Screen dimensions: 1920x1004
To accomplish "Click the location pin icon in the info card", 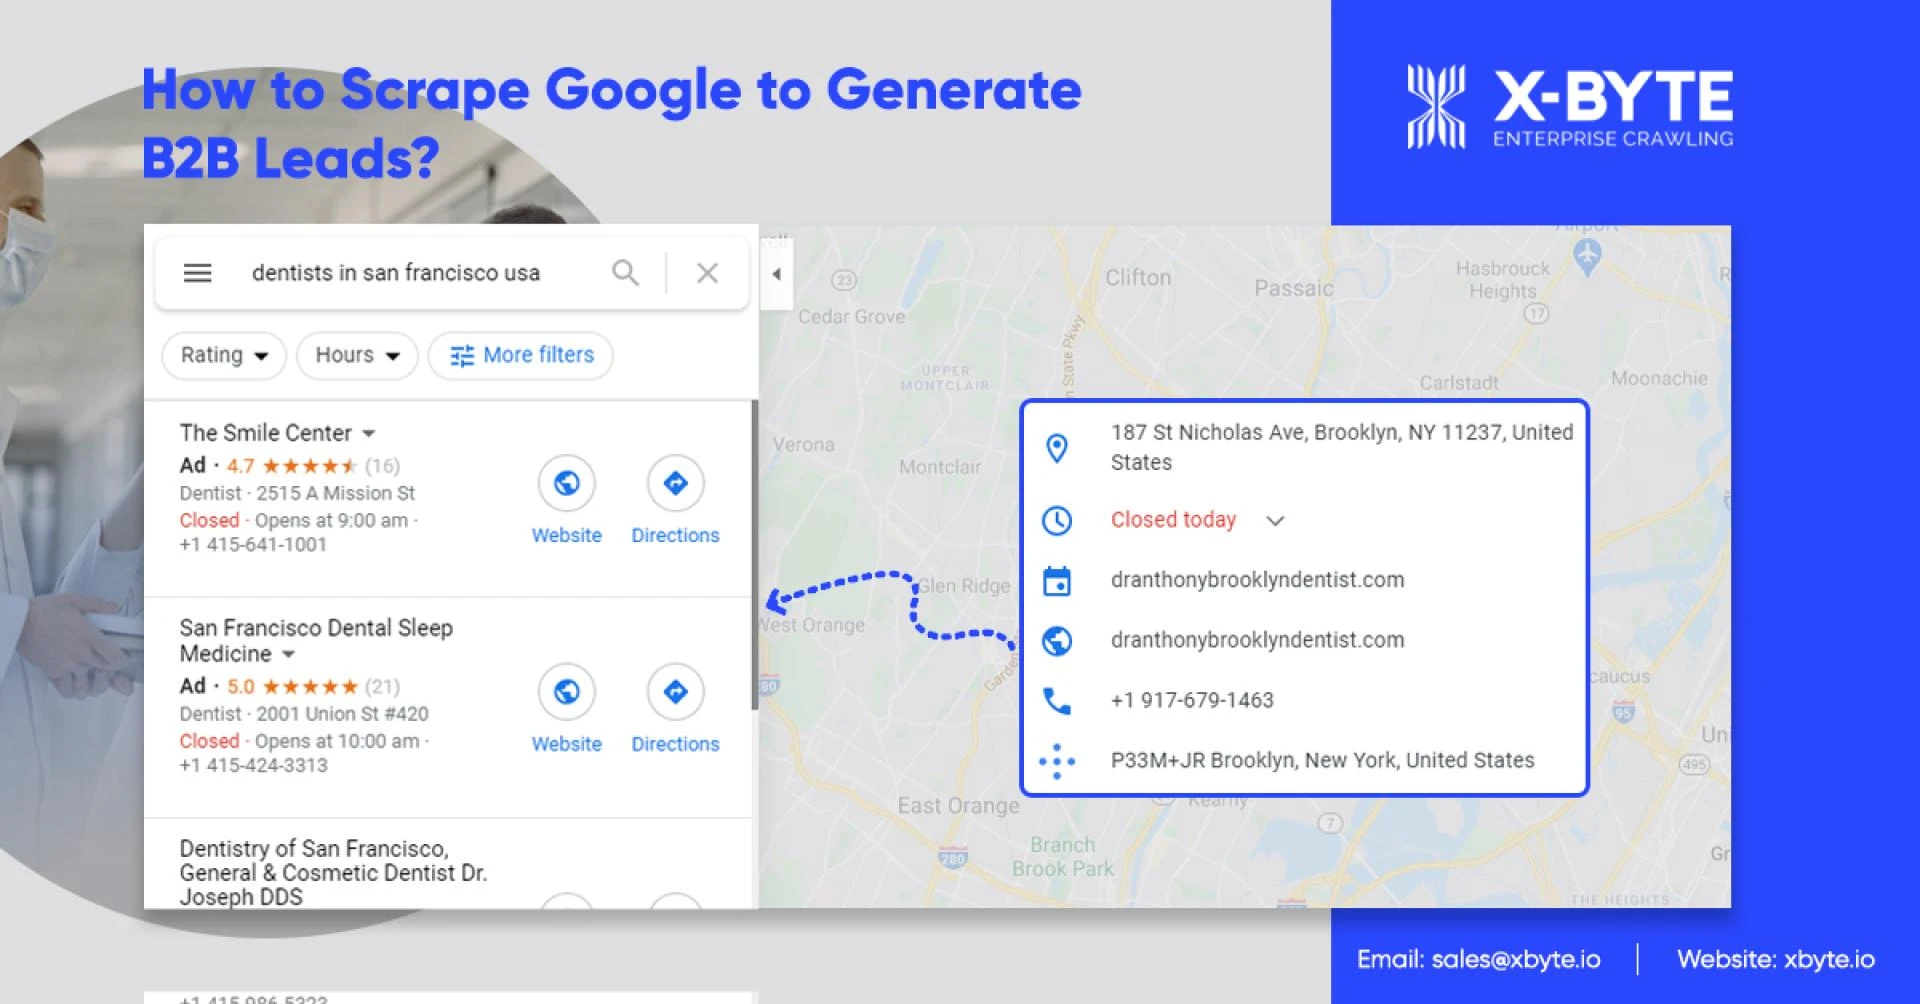I will (x=1057, y=448).
